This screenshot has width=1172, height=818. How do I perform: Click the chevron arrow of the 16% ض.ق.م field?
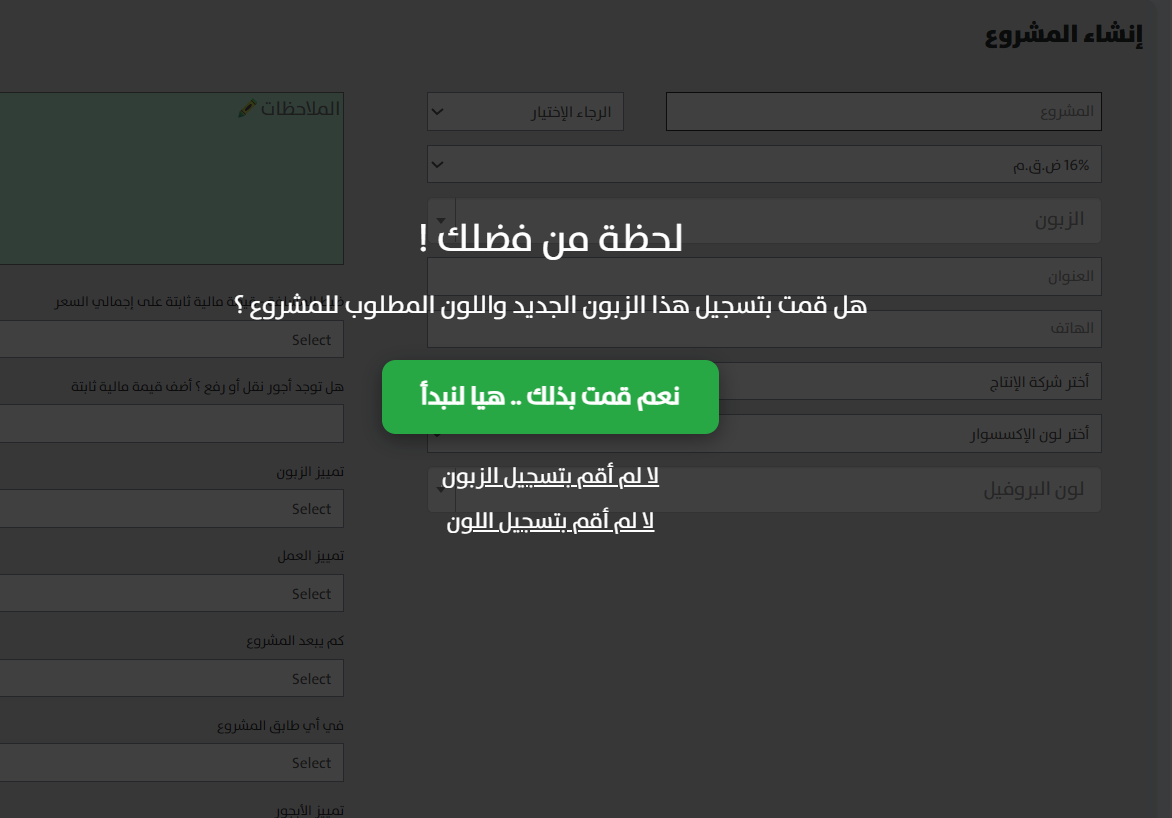(x=437, y=165)
